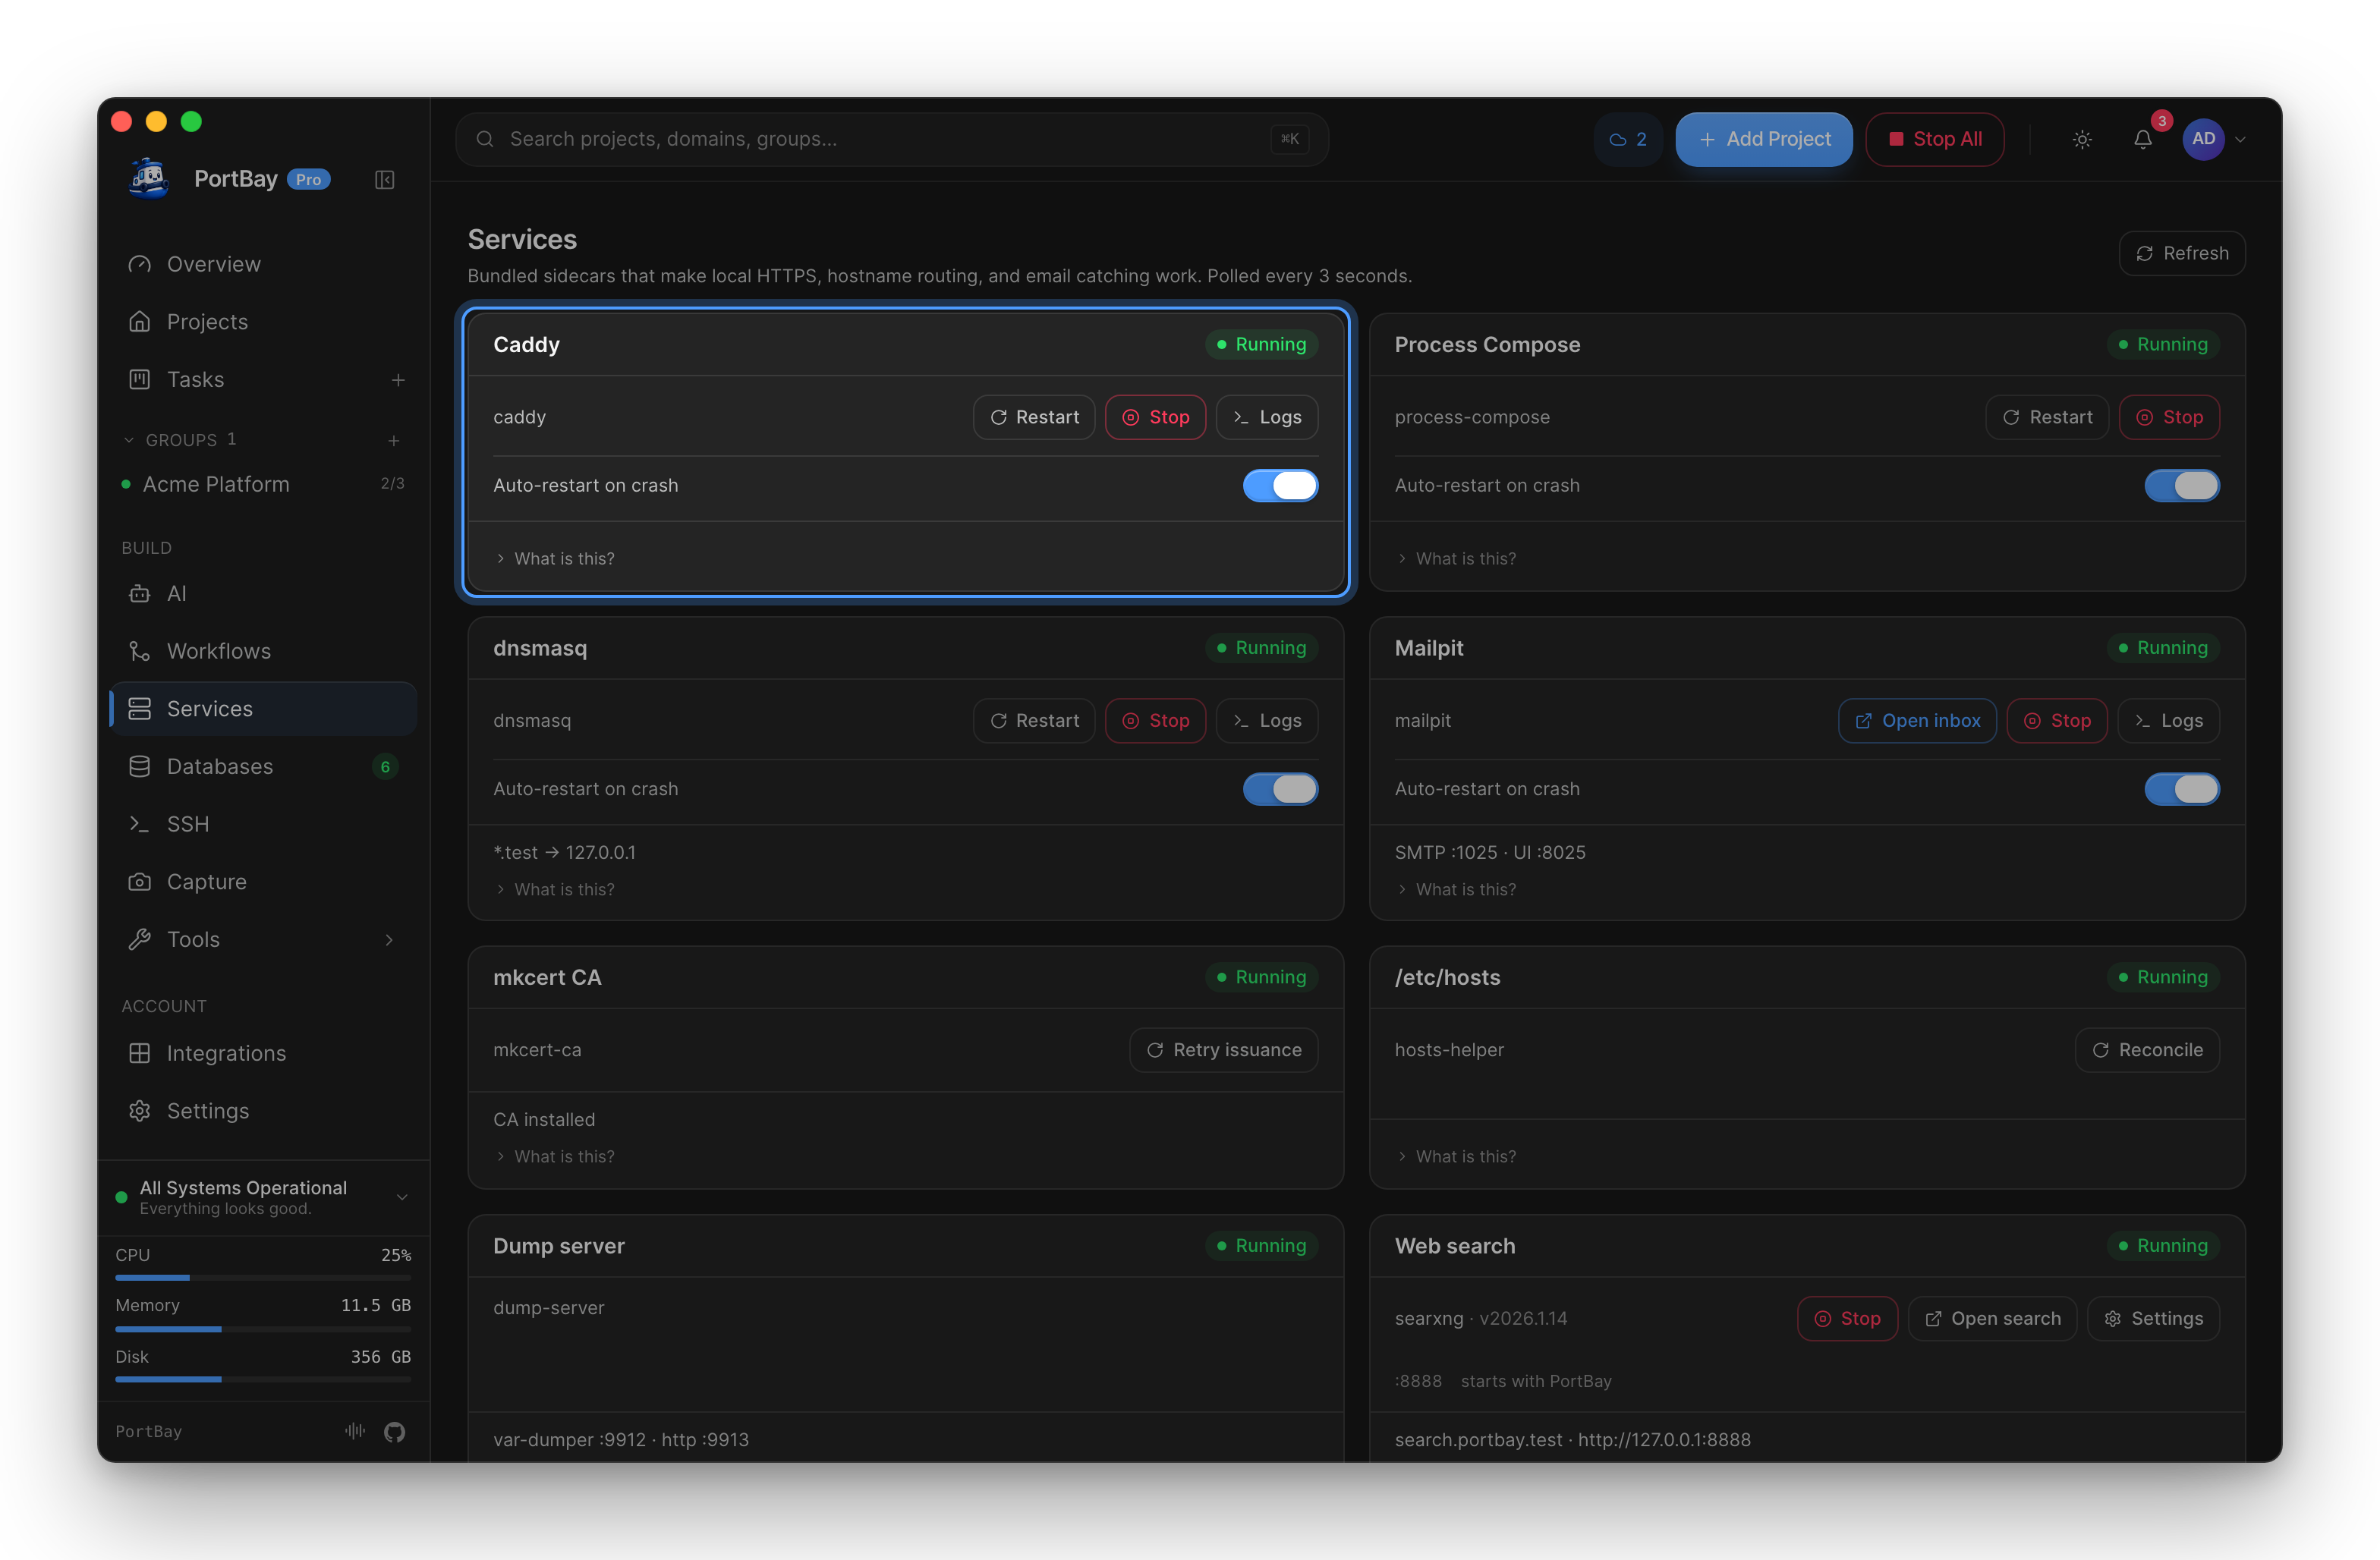Open account dropdown arrow beside avatar
The height and width of the screenshot is (1560, 2380).
(2240, 140)
